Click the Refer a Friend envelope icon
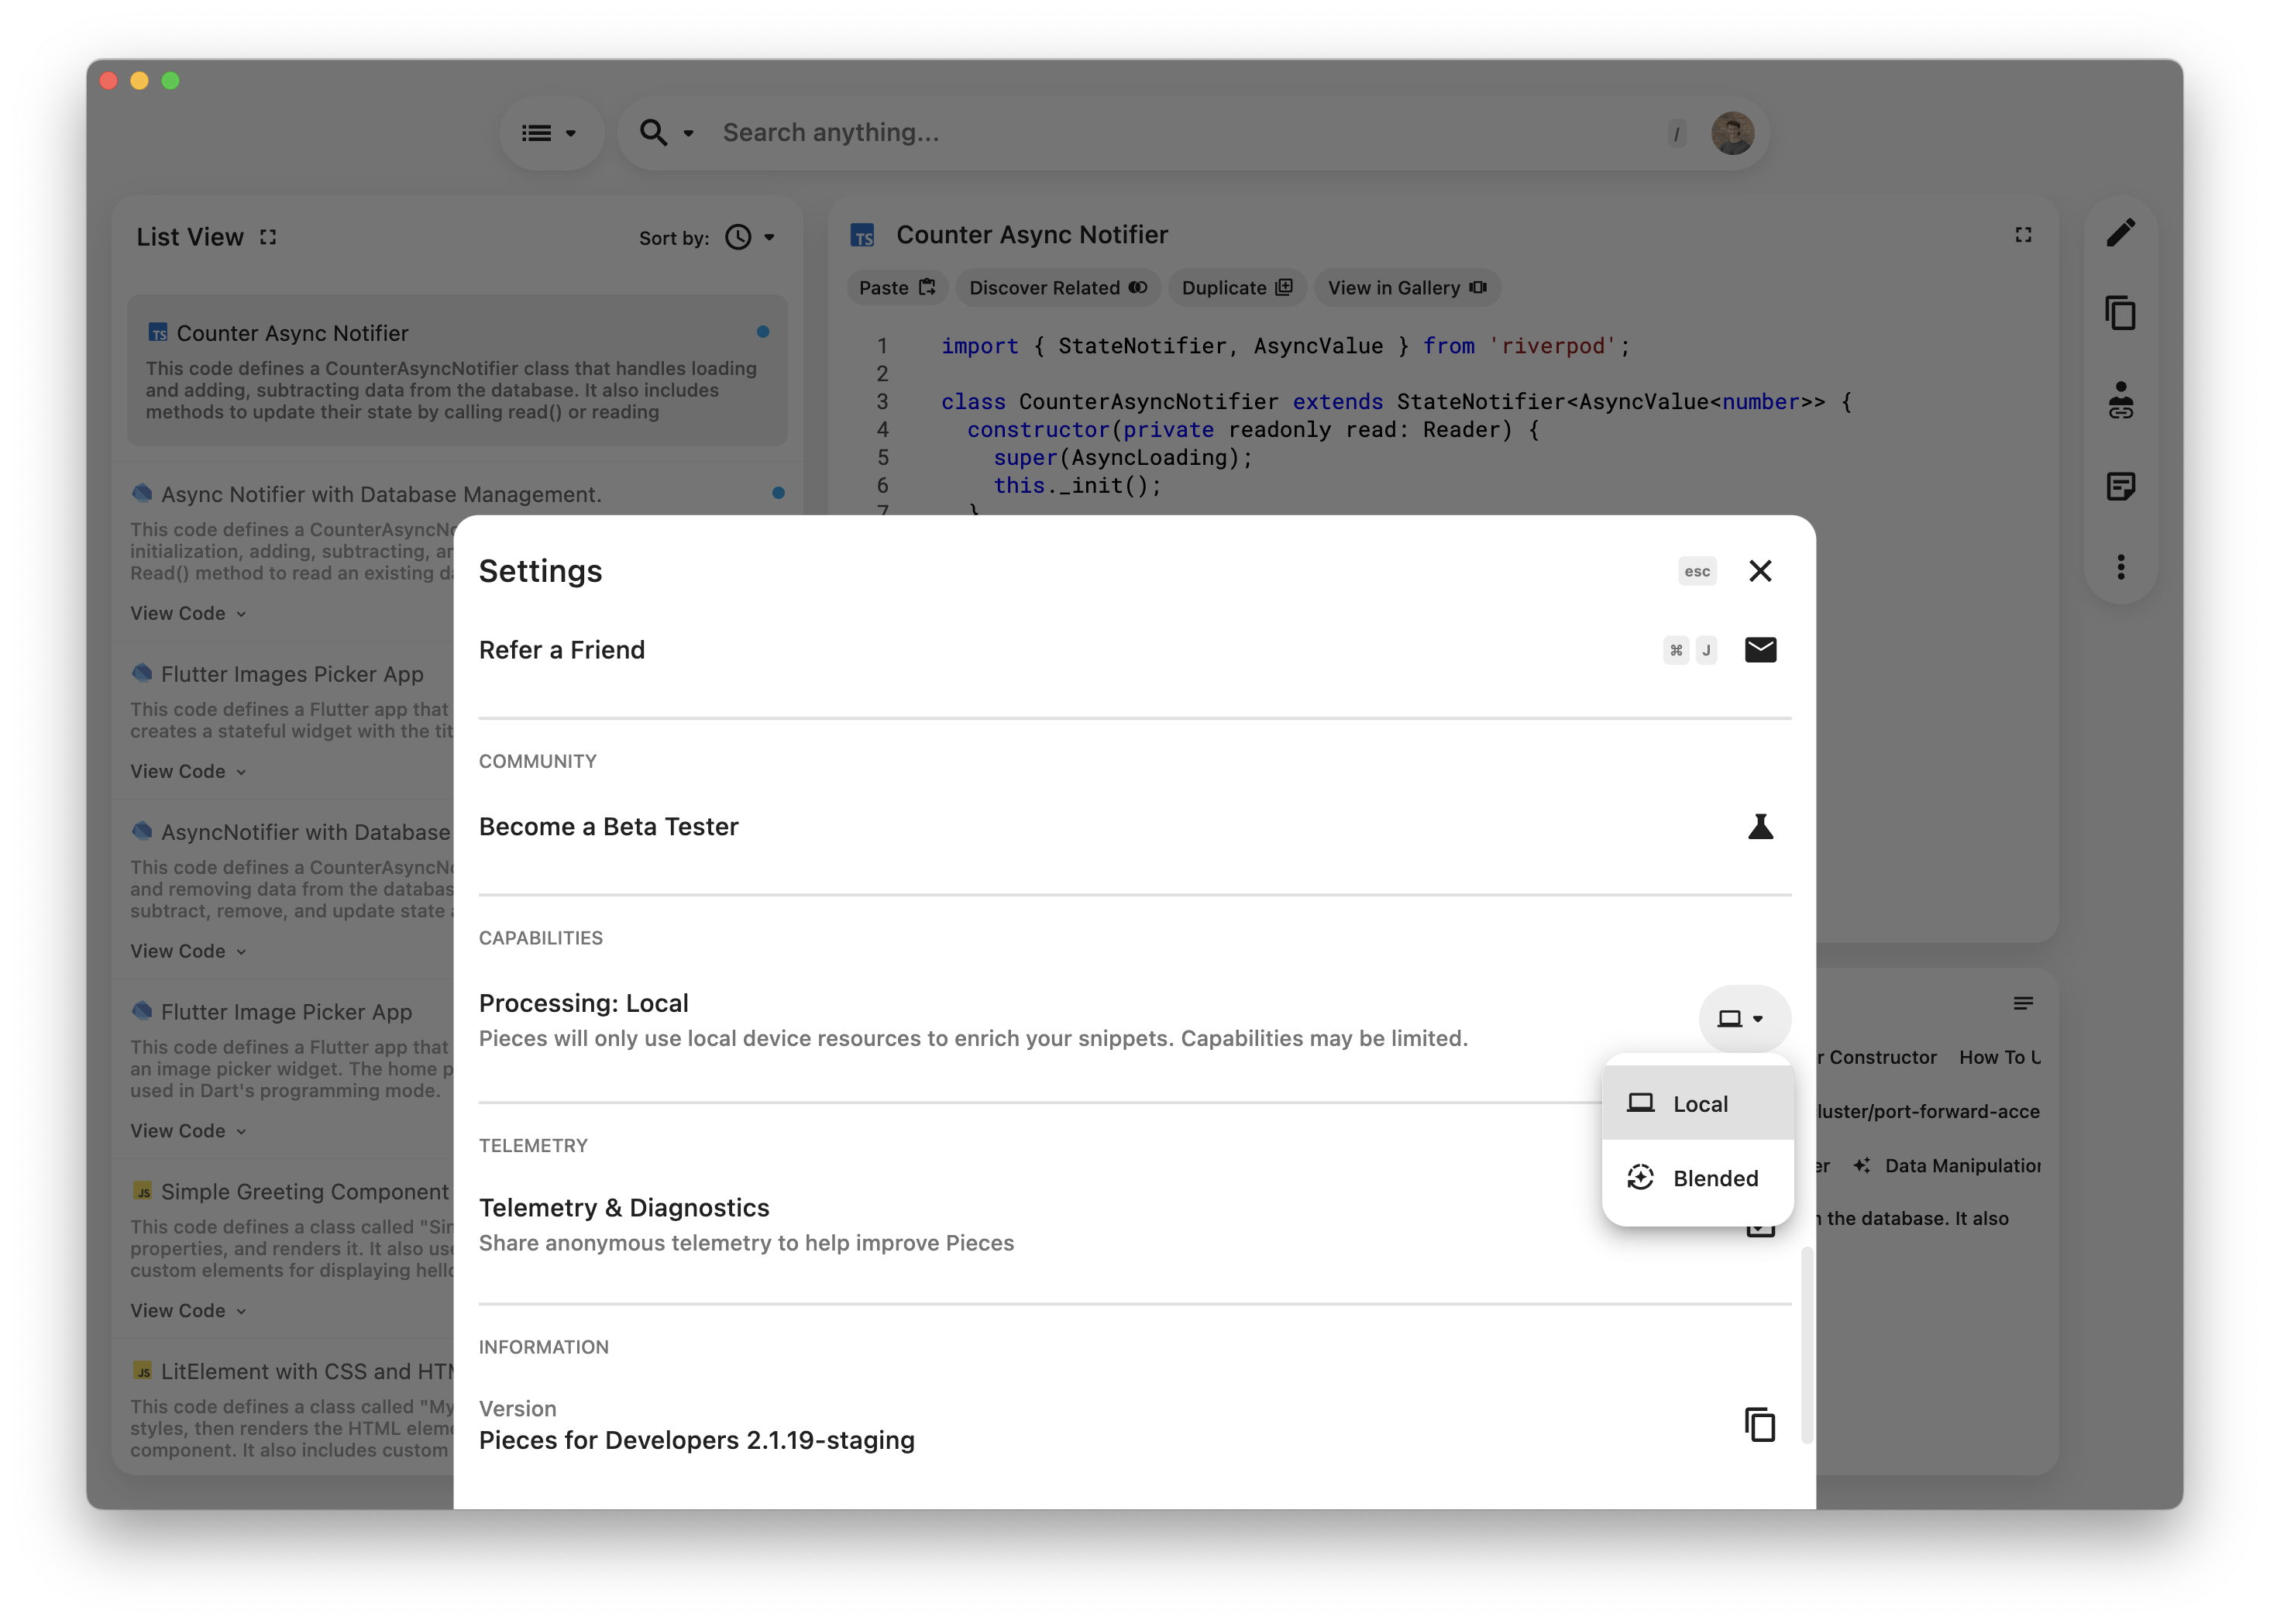2270x1624 pixels. pyautogui.click(x=1760, y=650)
